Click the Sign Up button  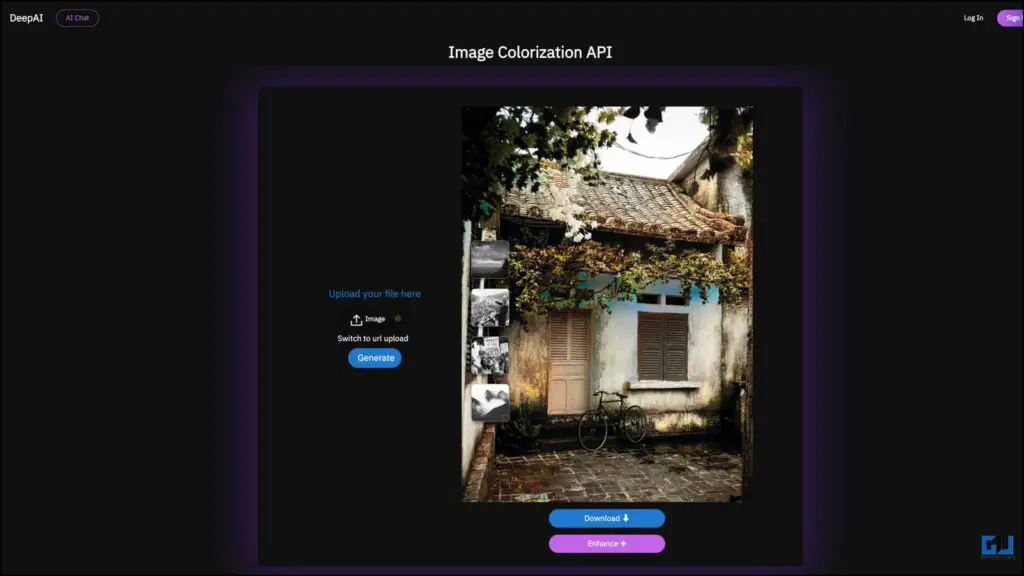1011,17
